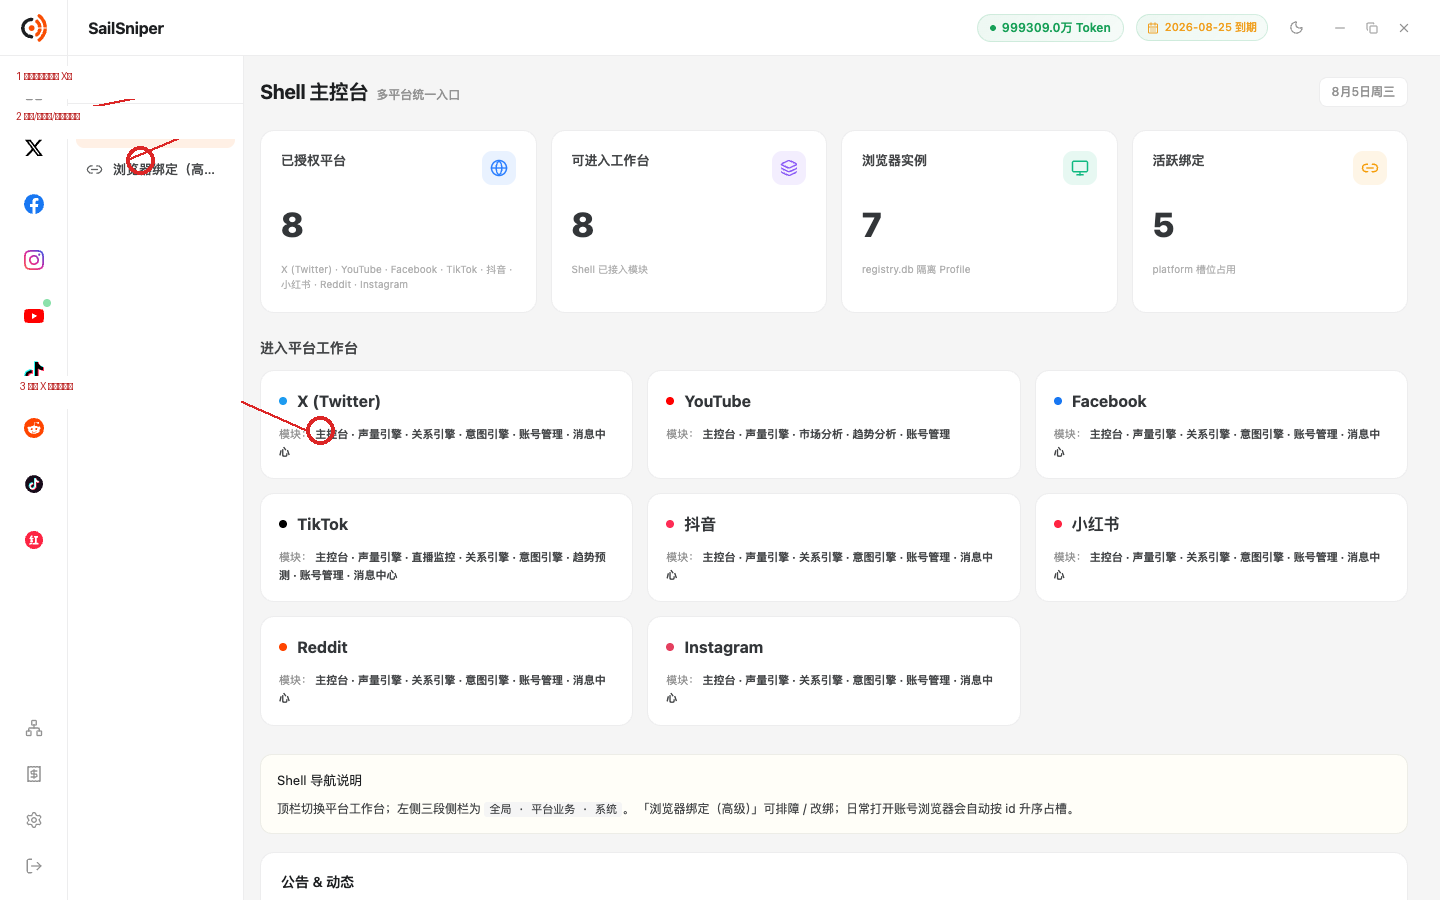Click the globe icon on 已授权平台 card
The height and width of the screenshot is (900, 1440).
point(499,168)
